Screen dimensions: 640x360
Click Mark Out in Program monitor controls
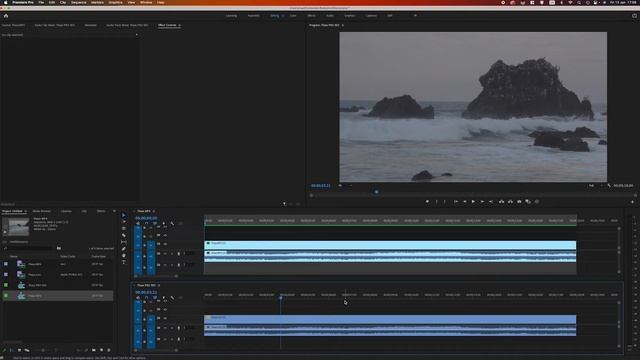click(x=445, y=202)
